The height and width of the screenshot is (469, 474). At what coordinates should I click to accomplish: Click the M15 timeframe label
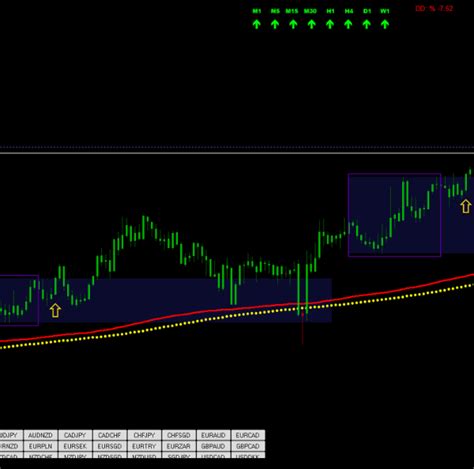(x=292, y=11)
